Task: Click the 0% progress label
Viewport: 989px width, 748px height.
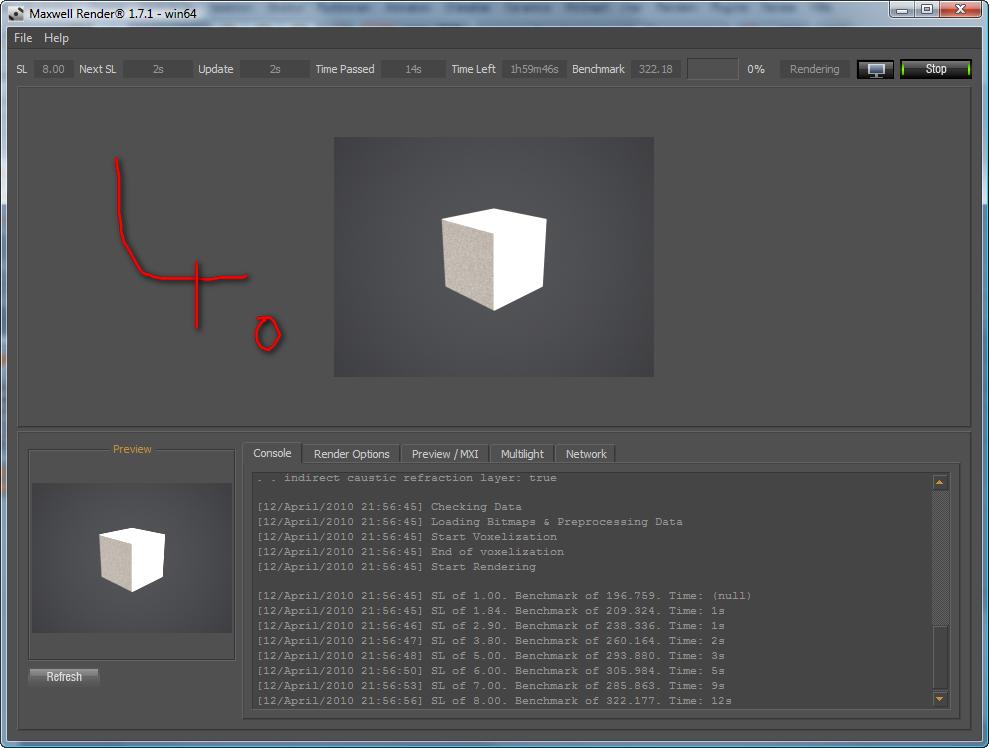Action: (x=756, y=69)
